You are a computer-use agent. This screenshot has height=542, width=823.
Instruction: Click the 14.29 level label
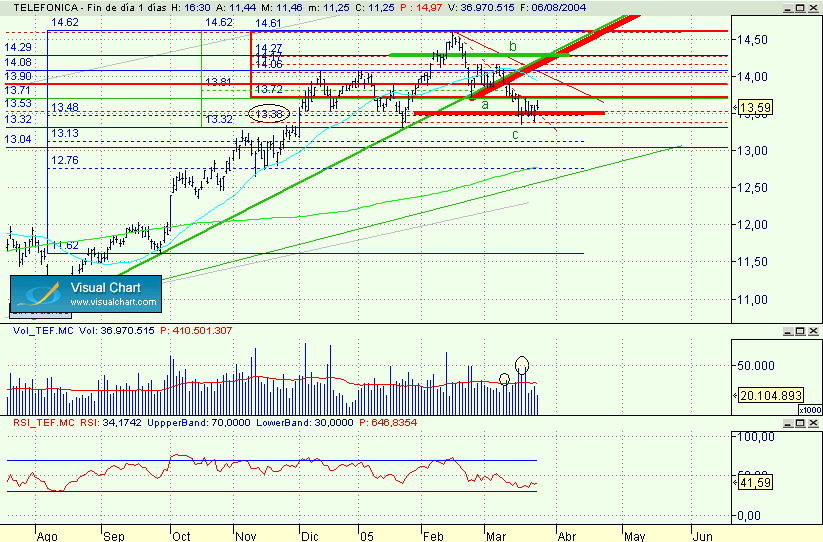pos(18,47)
